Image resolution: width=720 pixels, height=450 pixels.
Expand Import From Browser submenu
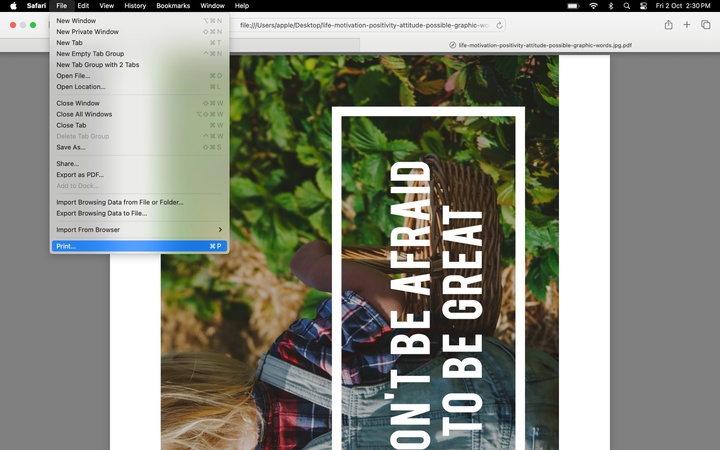139,230
